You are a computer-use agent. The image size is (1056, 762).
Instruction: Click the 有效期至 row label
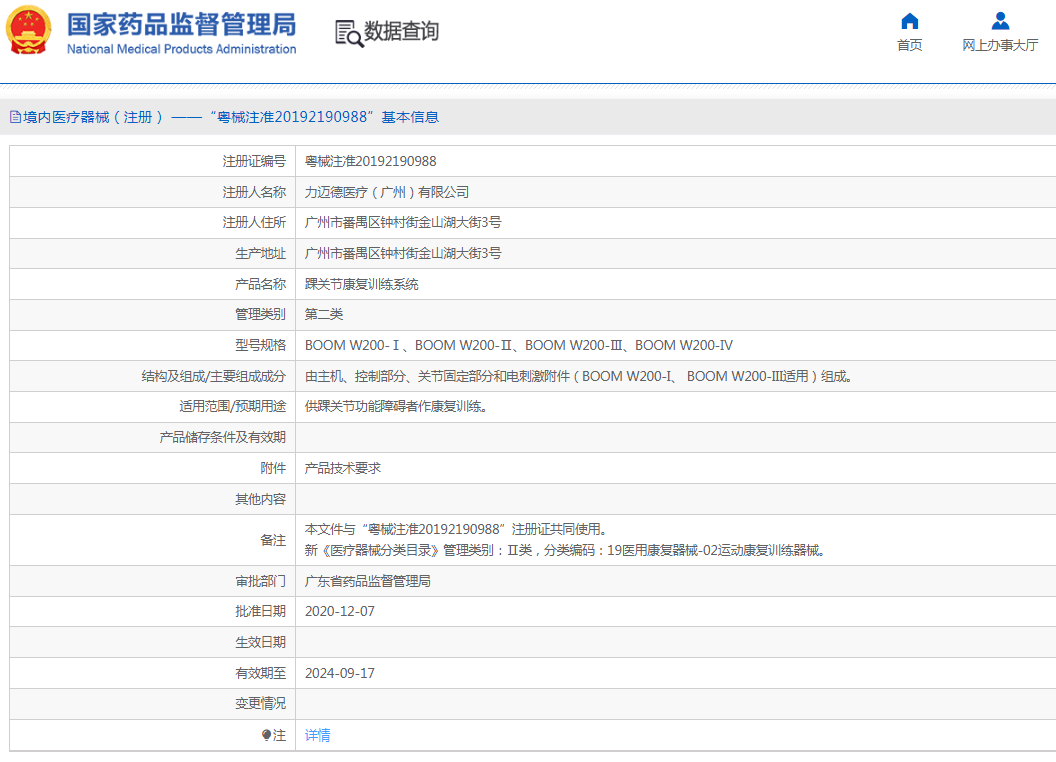point(260,674)
